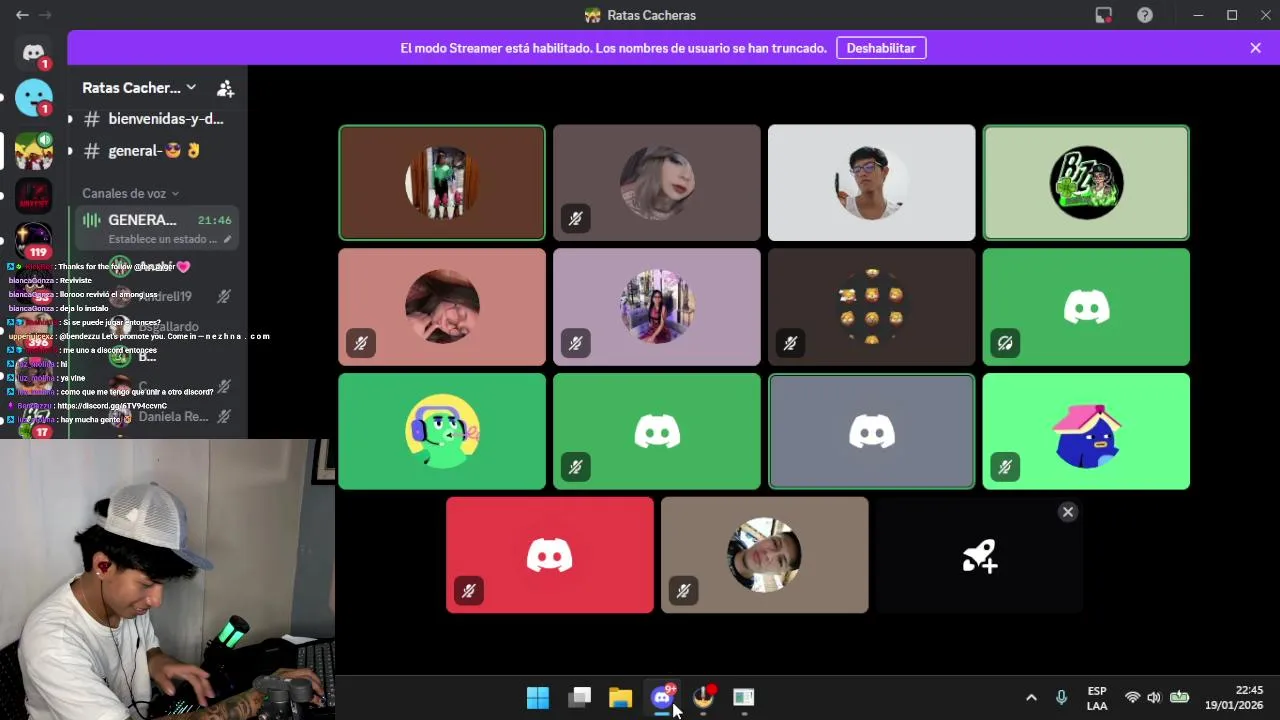1280x720 pixels.
Task: Go back using the back arrow
Action: point(22,15)
